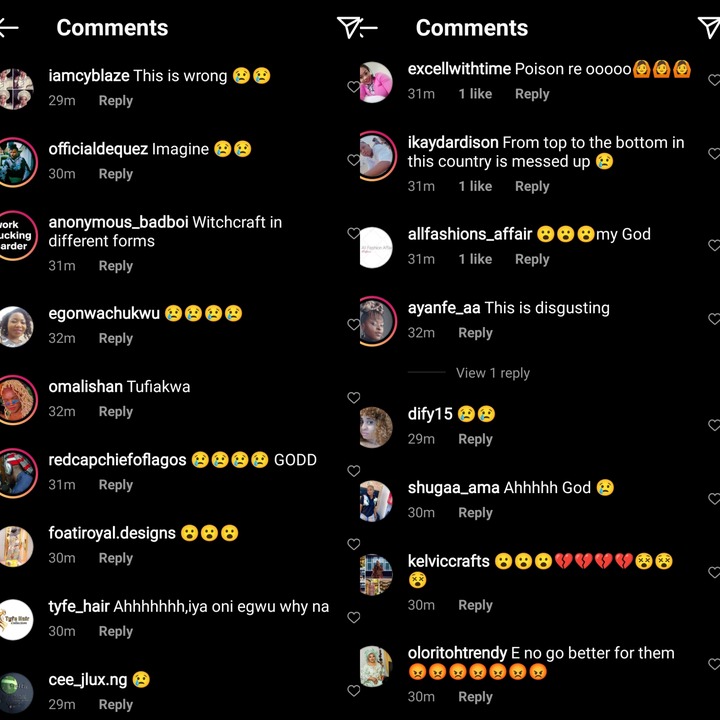This screenshot has width=720, height=720.
Task: Expand 'View 1 reply' under the ayanfe_aa comment
Action: coord(492,373)
